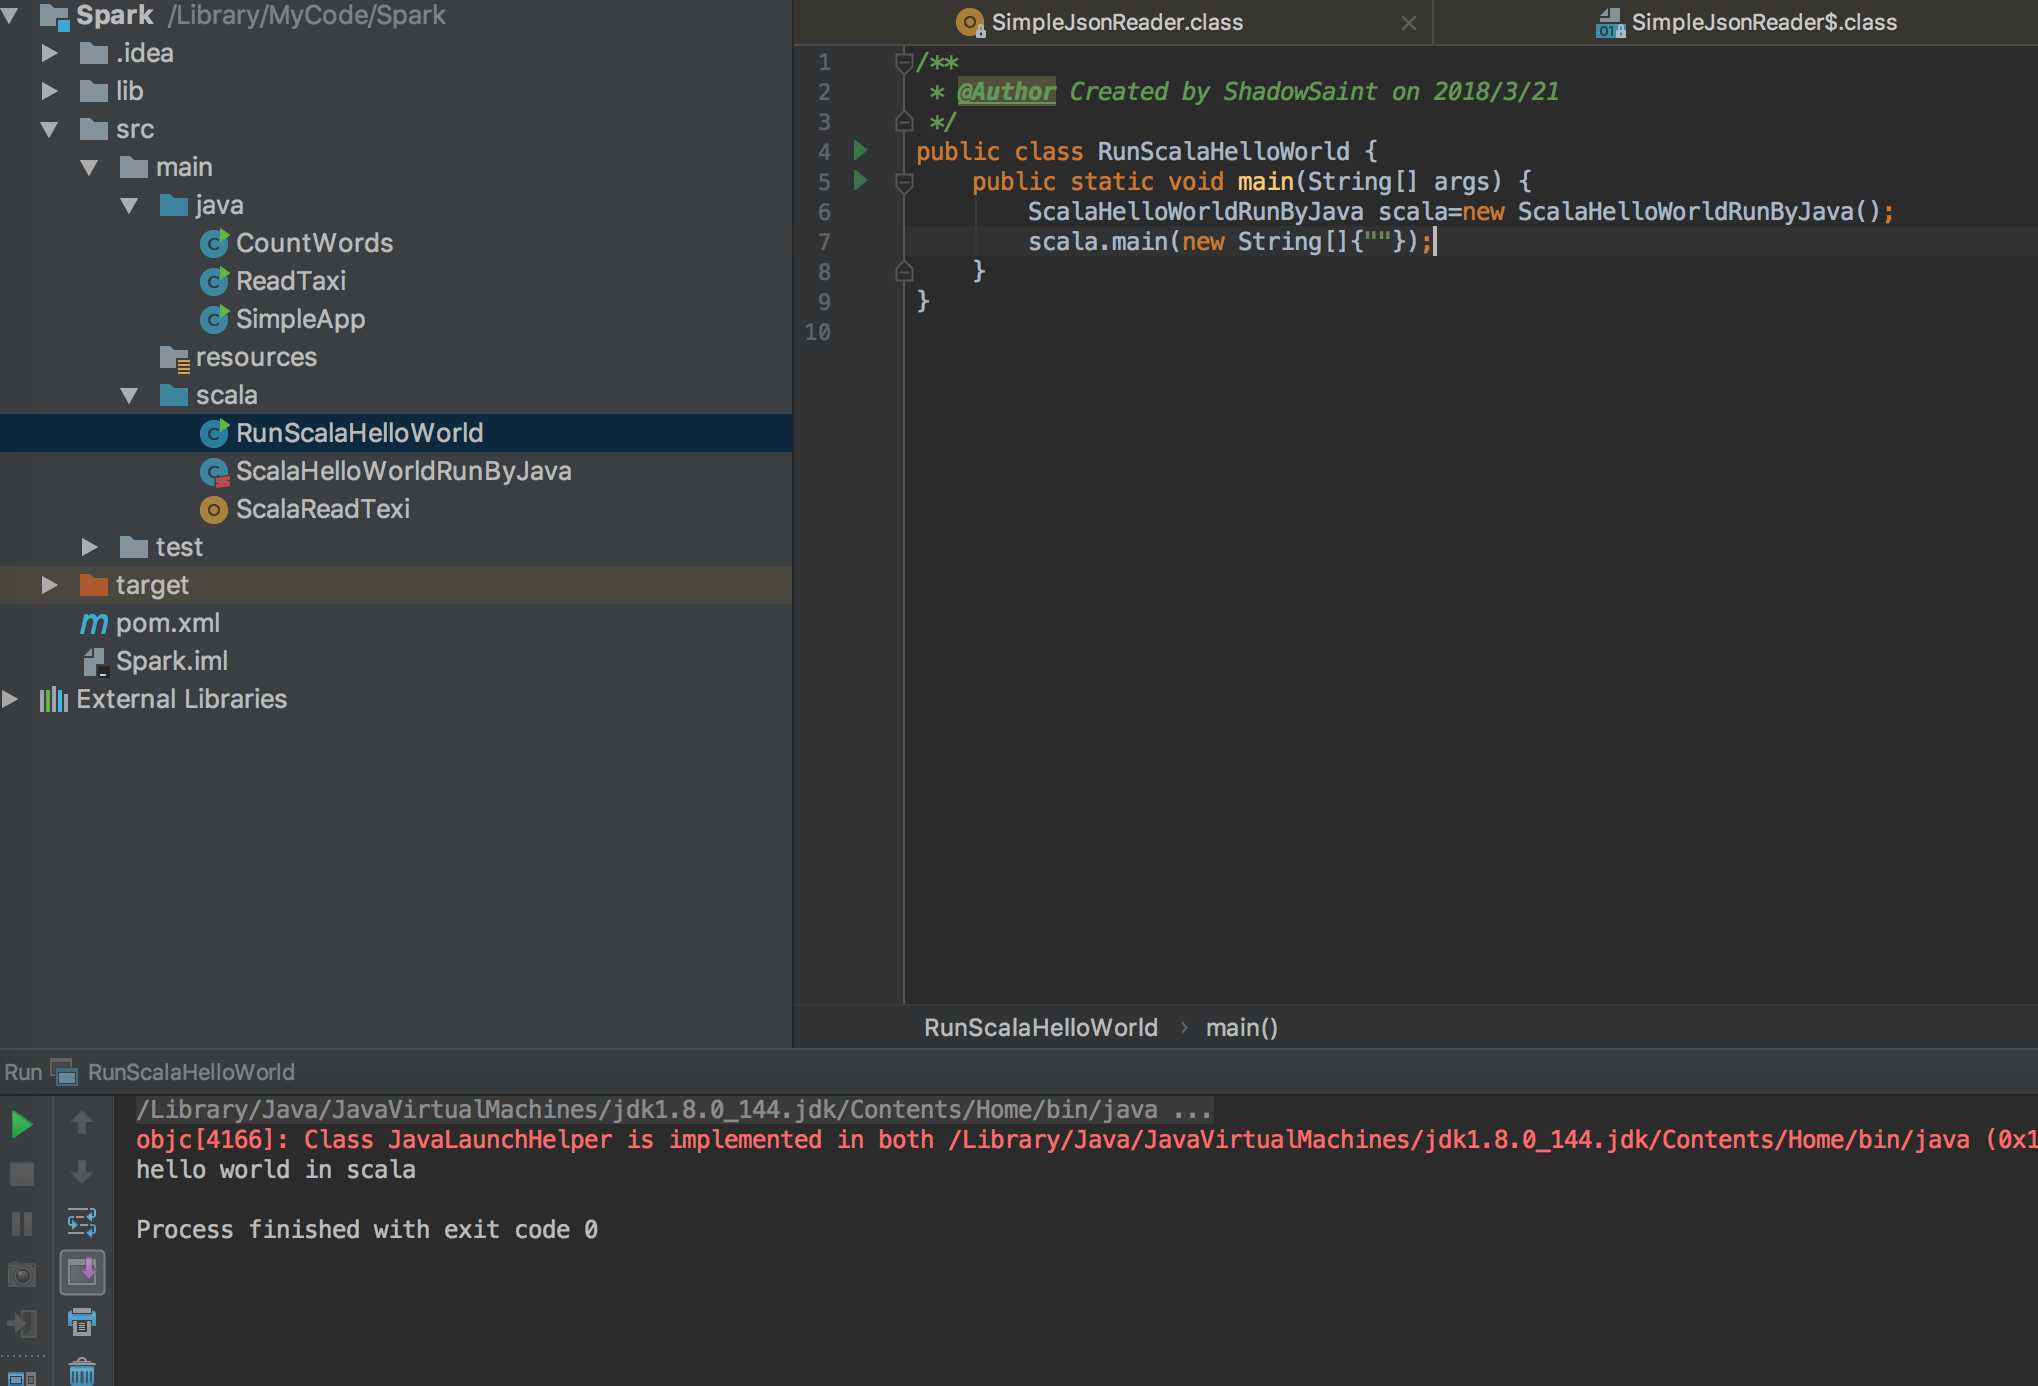Place cursor on line 6 ScalaHelloWorldRunByJava code

1460,211
